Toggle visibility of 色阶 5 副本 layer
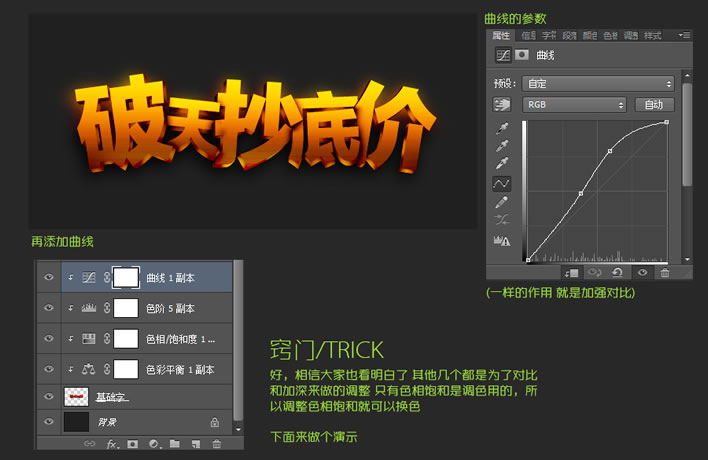Viewport: 708px width, 460px height. (49, 308)
